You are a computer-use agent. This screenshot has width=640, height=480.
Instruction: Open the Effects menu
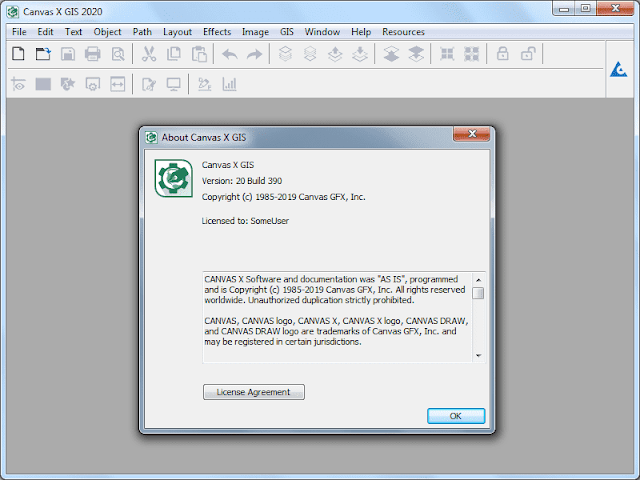coord(217,32)
